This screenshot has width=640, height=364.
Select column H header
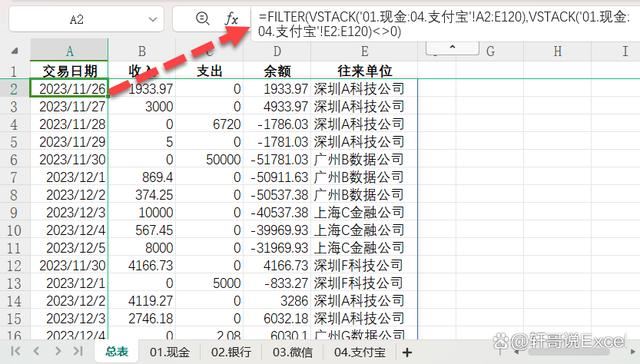pos(558,51)
